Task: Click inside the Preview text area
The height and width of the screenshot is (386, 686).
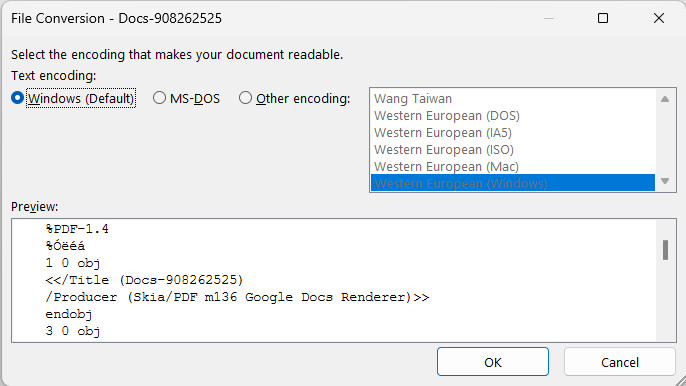Action: [333, 280]
